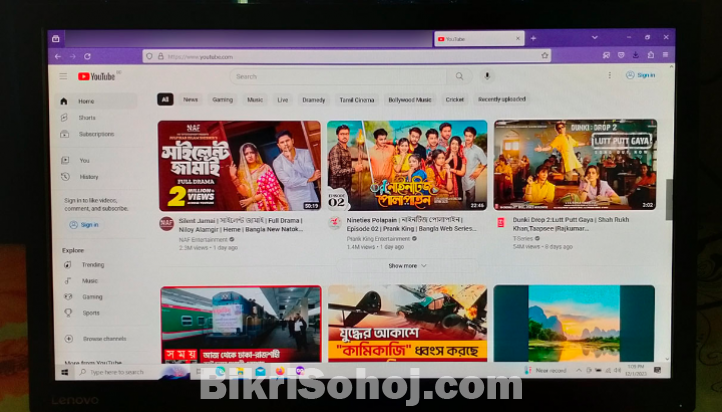This screenshot has width=722, height=412.
Task: Select the Live filter chip
Action: (x=283, y=100)
